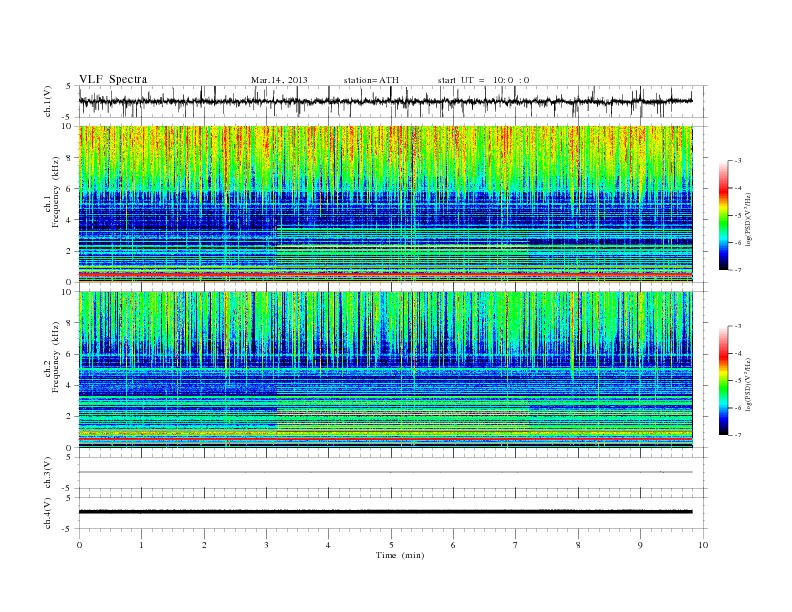Image resolution: width=792 pixels, height=612 pixels.
Task: Click time axis tick label "6"
Action: (x=453, y=545)
